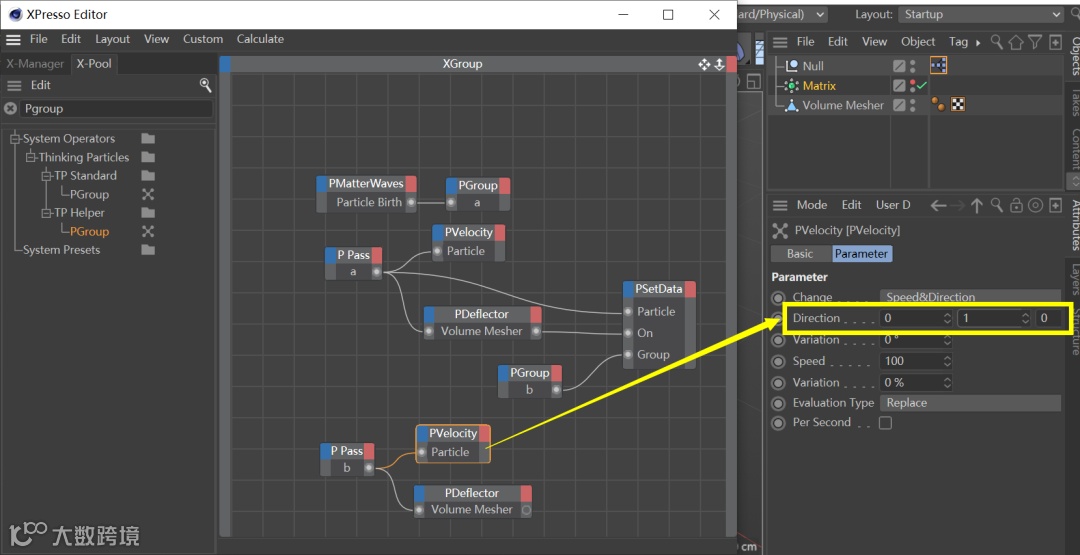Expand hidden Object Manager menus arrow

pos(978,43)
